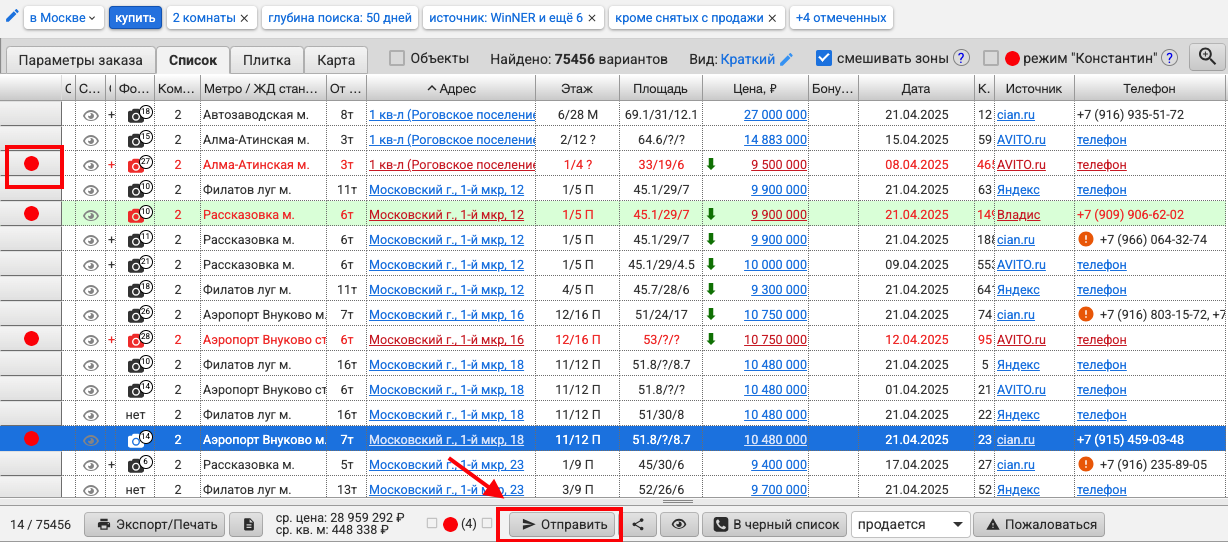This screenshot has height=542, width=1228.
Task: Open photos camera icon in Автозаводская row
Action: point(139,114)
